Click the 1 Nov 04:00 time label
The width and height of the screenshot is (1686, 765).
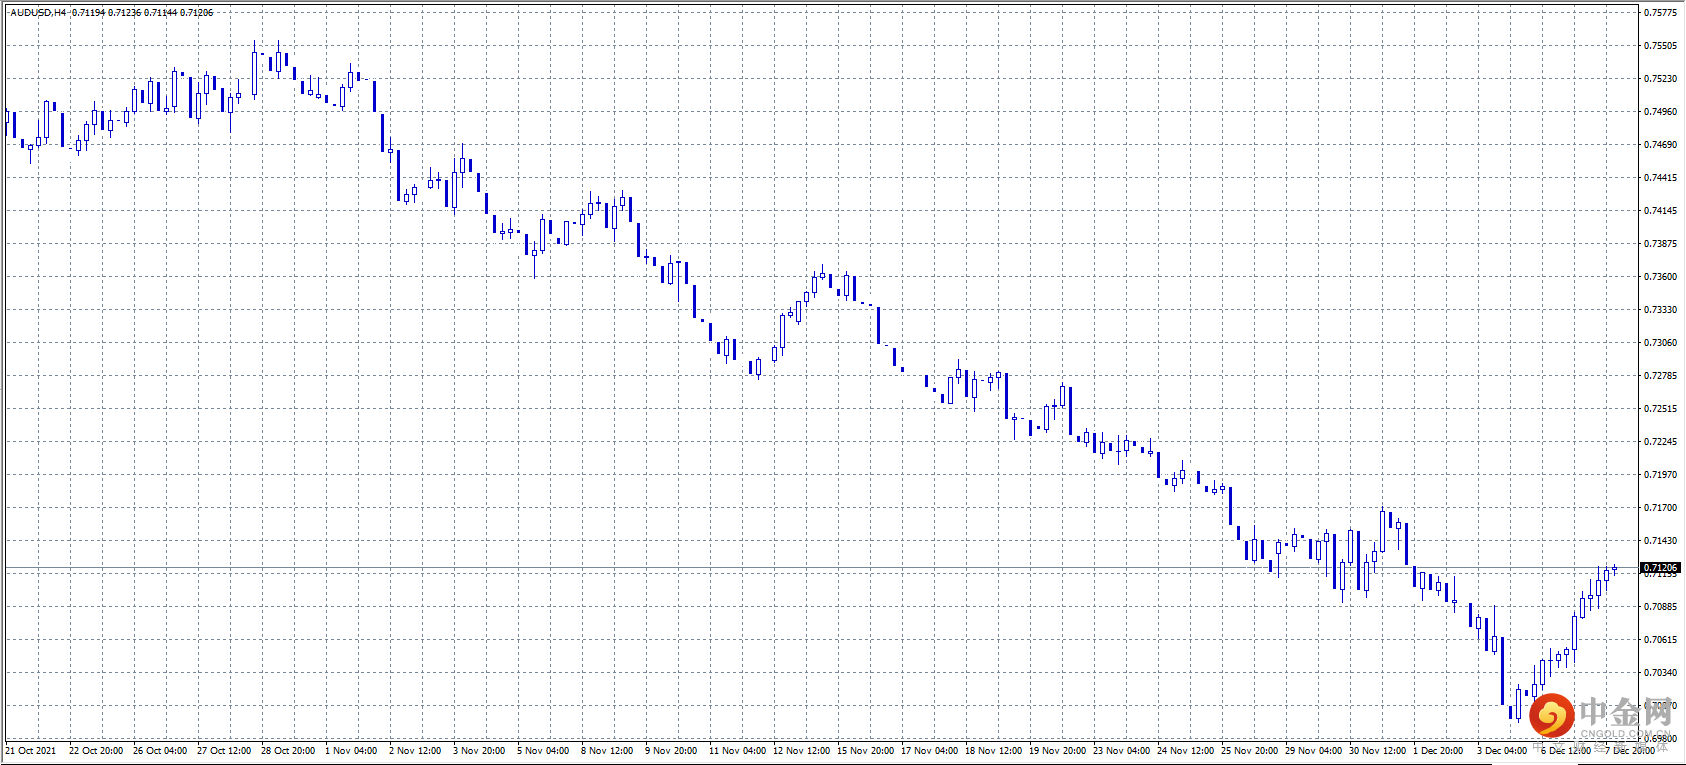(351, 751)
